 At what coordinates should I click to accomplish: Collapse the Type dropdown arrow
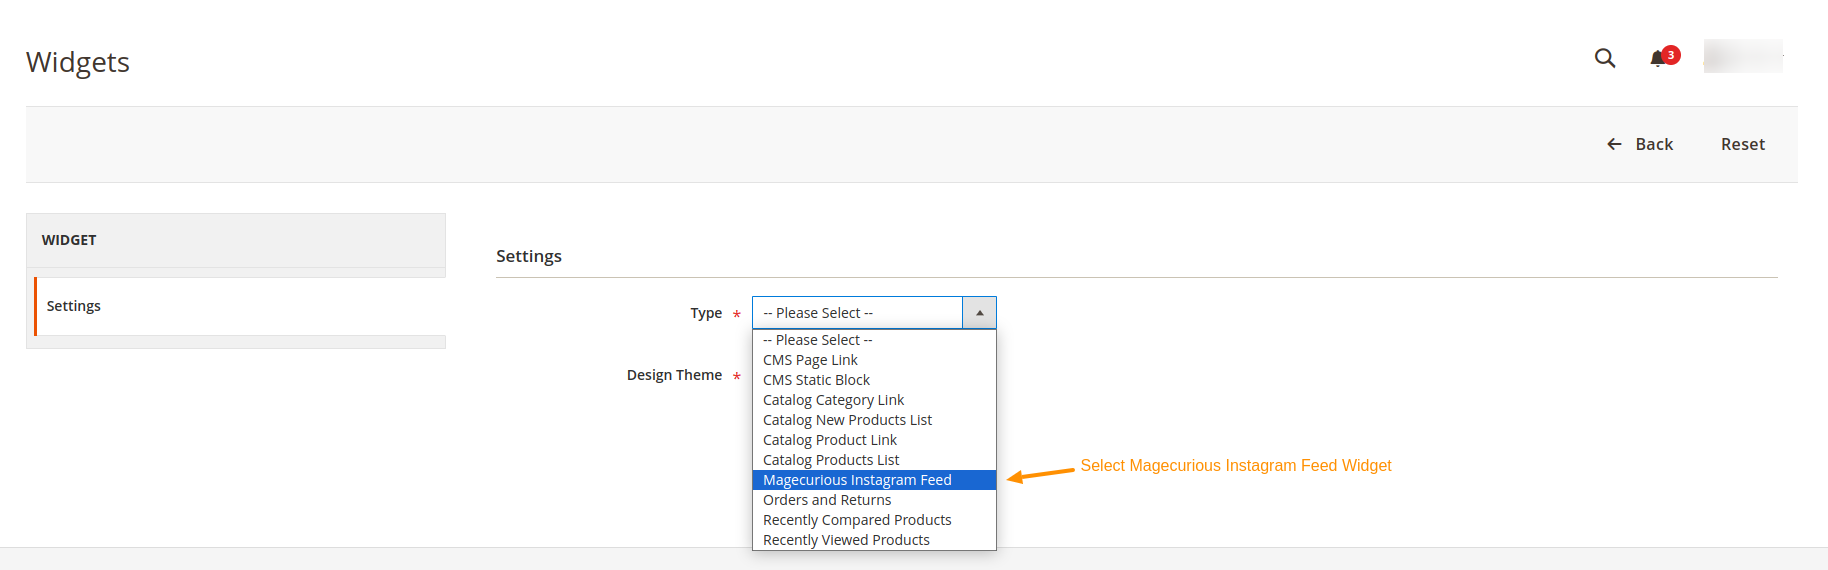979,313
